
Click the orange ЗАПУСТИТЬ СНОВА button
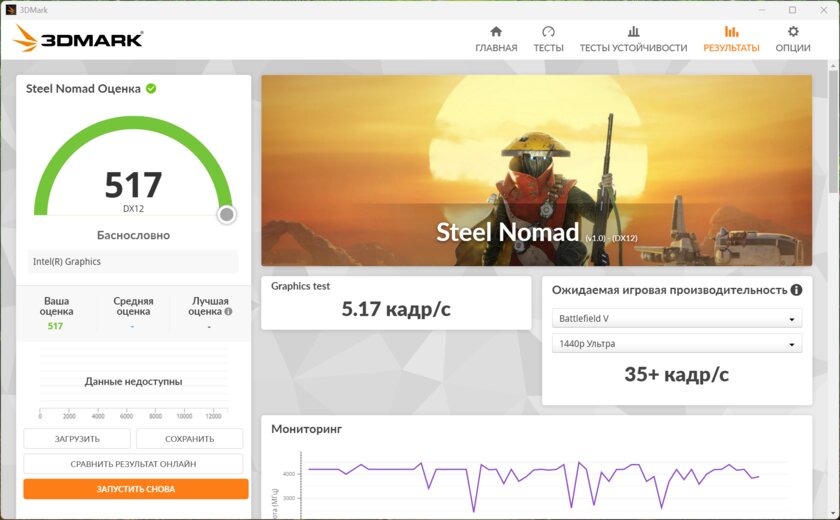[136, 489]
